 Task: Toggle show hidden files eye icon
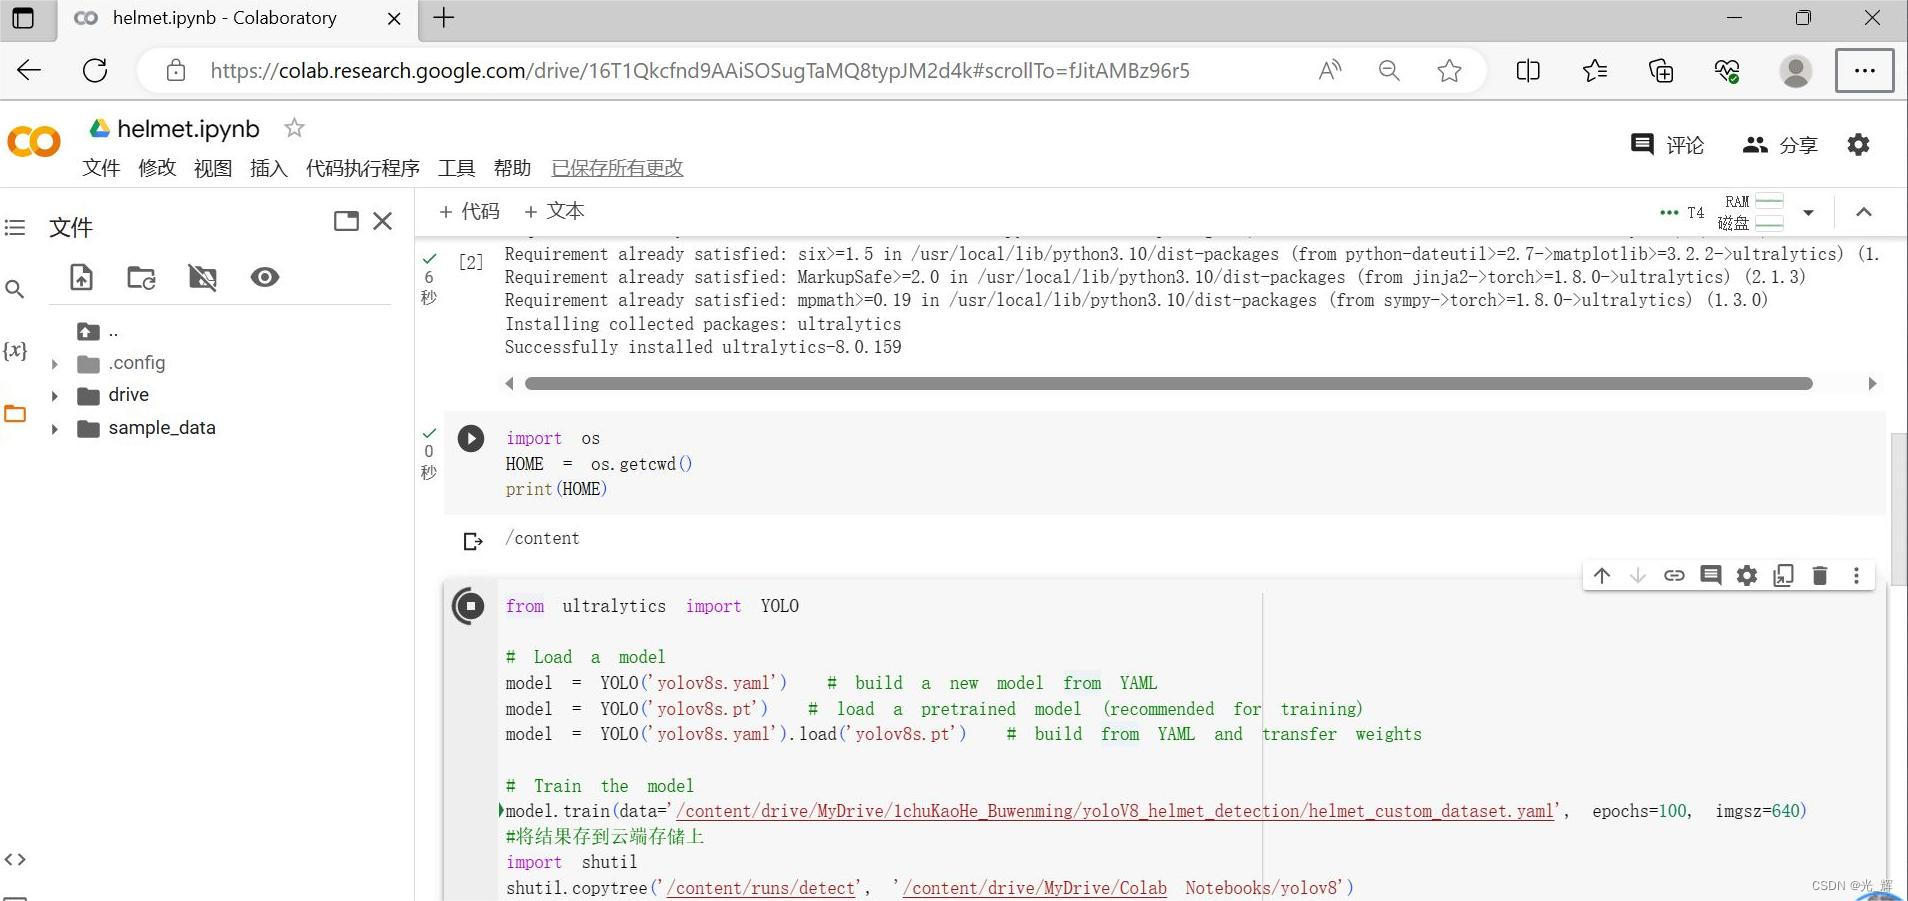point(265,277)
